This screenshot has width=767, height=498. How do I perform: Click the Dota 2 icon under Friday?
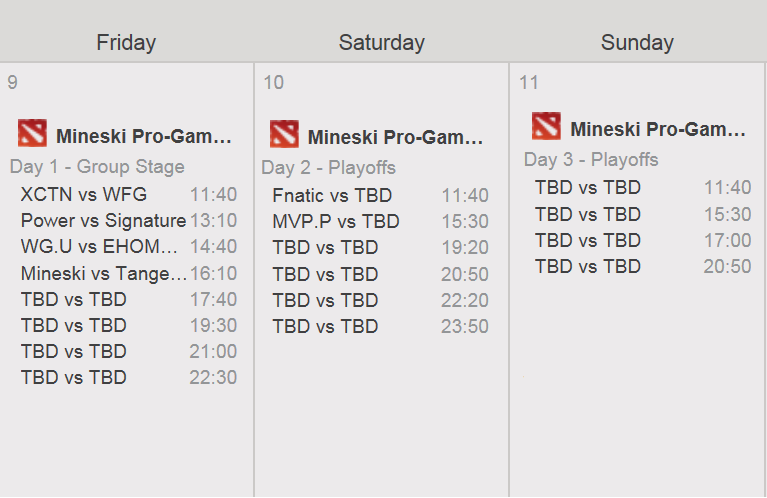(x=32, y=133)
